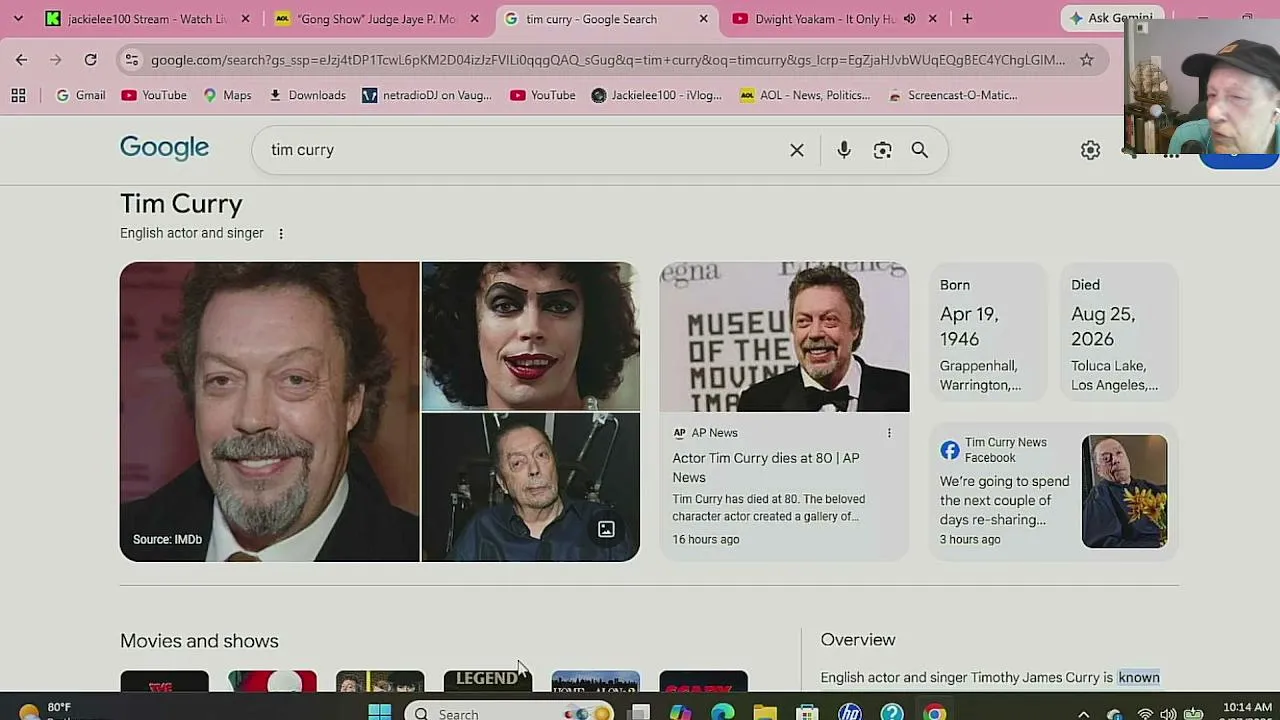Open the Screencast-O-Matic bookmark
Viewport: 1280px width, 720px height.
click(953, 95)
